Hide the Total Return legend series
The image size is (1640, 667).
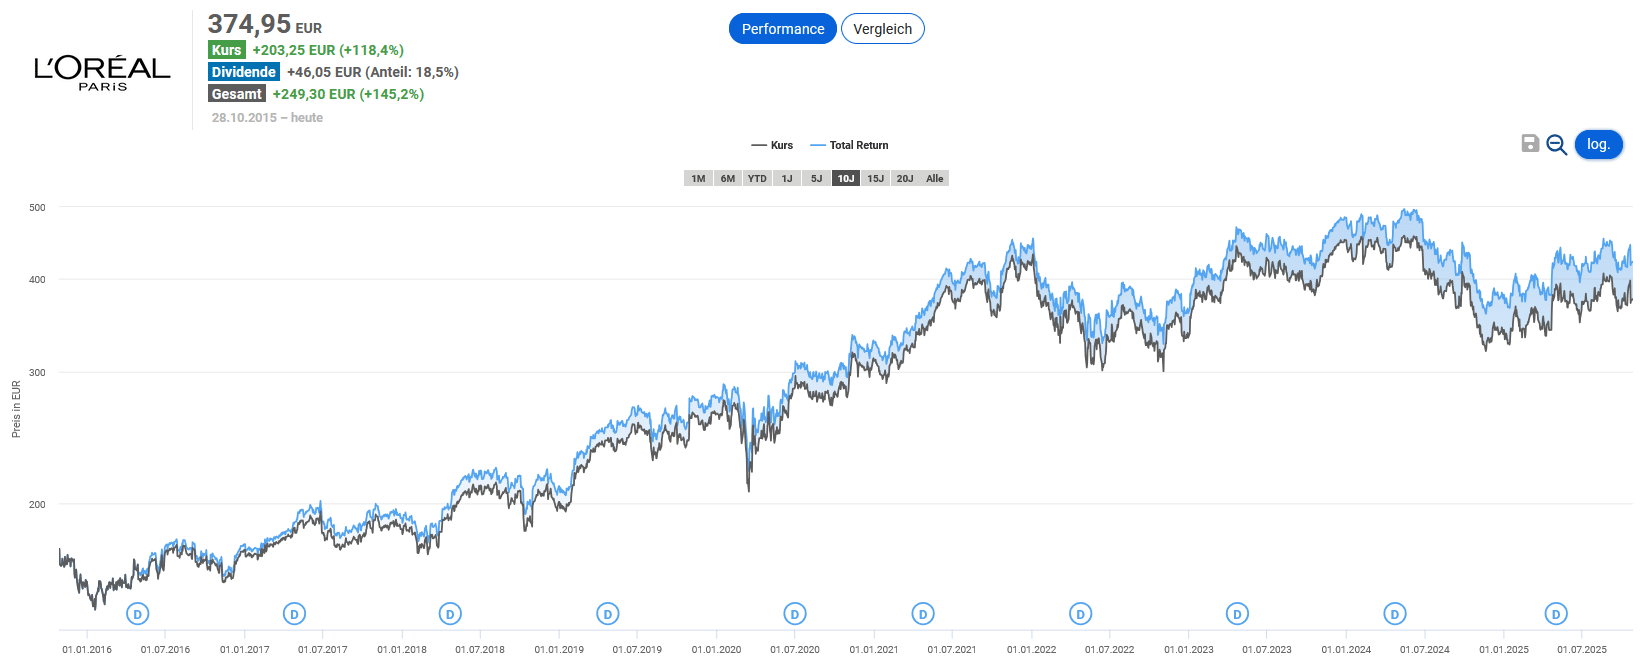coord(850,146)
